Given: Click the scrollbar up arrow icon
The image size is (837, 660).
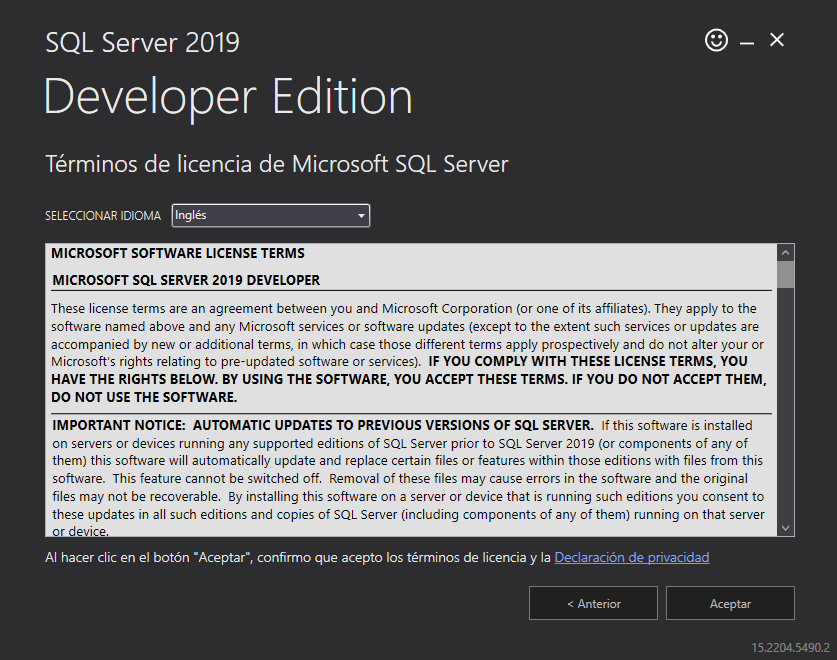Looking at the screenshot, I should [x=783, y=250].
